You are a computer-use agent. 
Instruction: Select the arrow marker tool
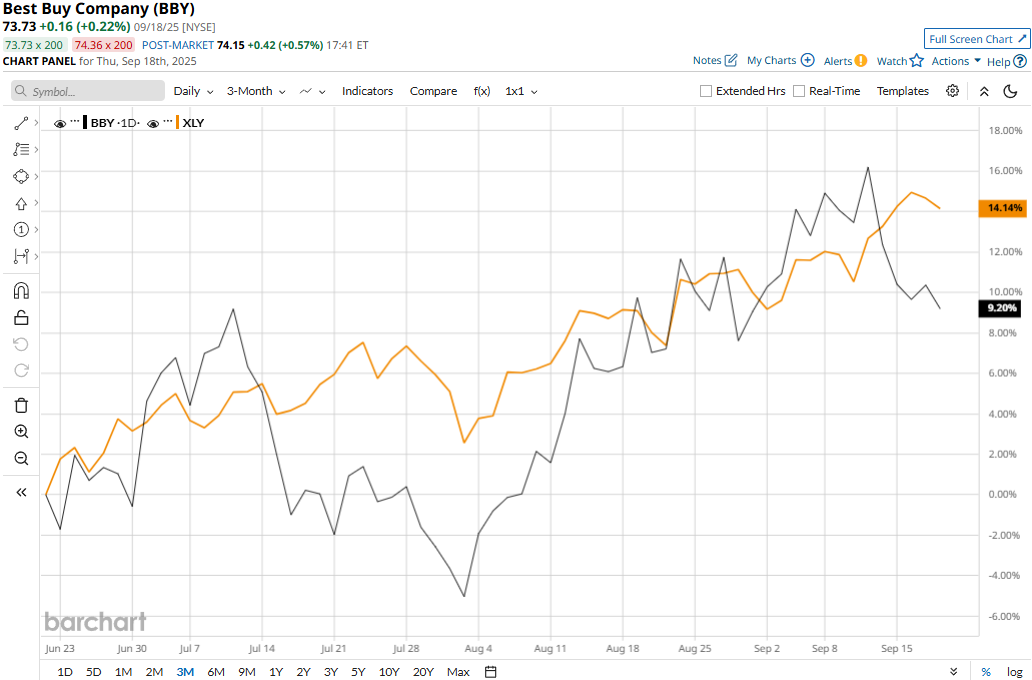tap(21, 203)
